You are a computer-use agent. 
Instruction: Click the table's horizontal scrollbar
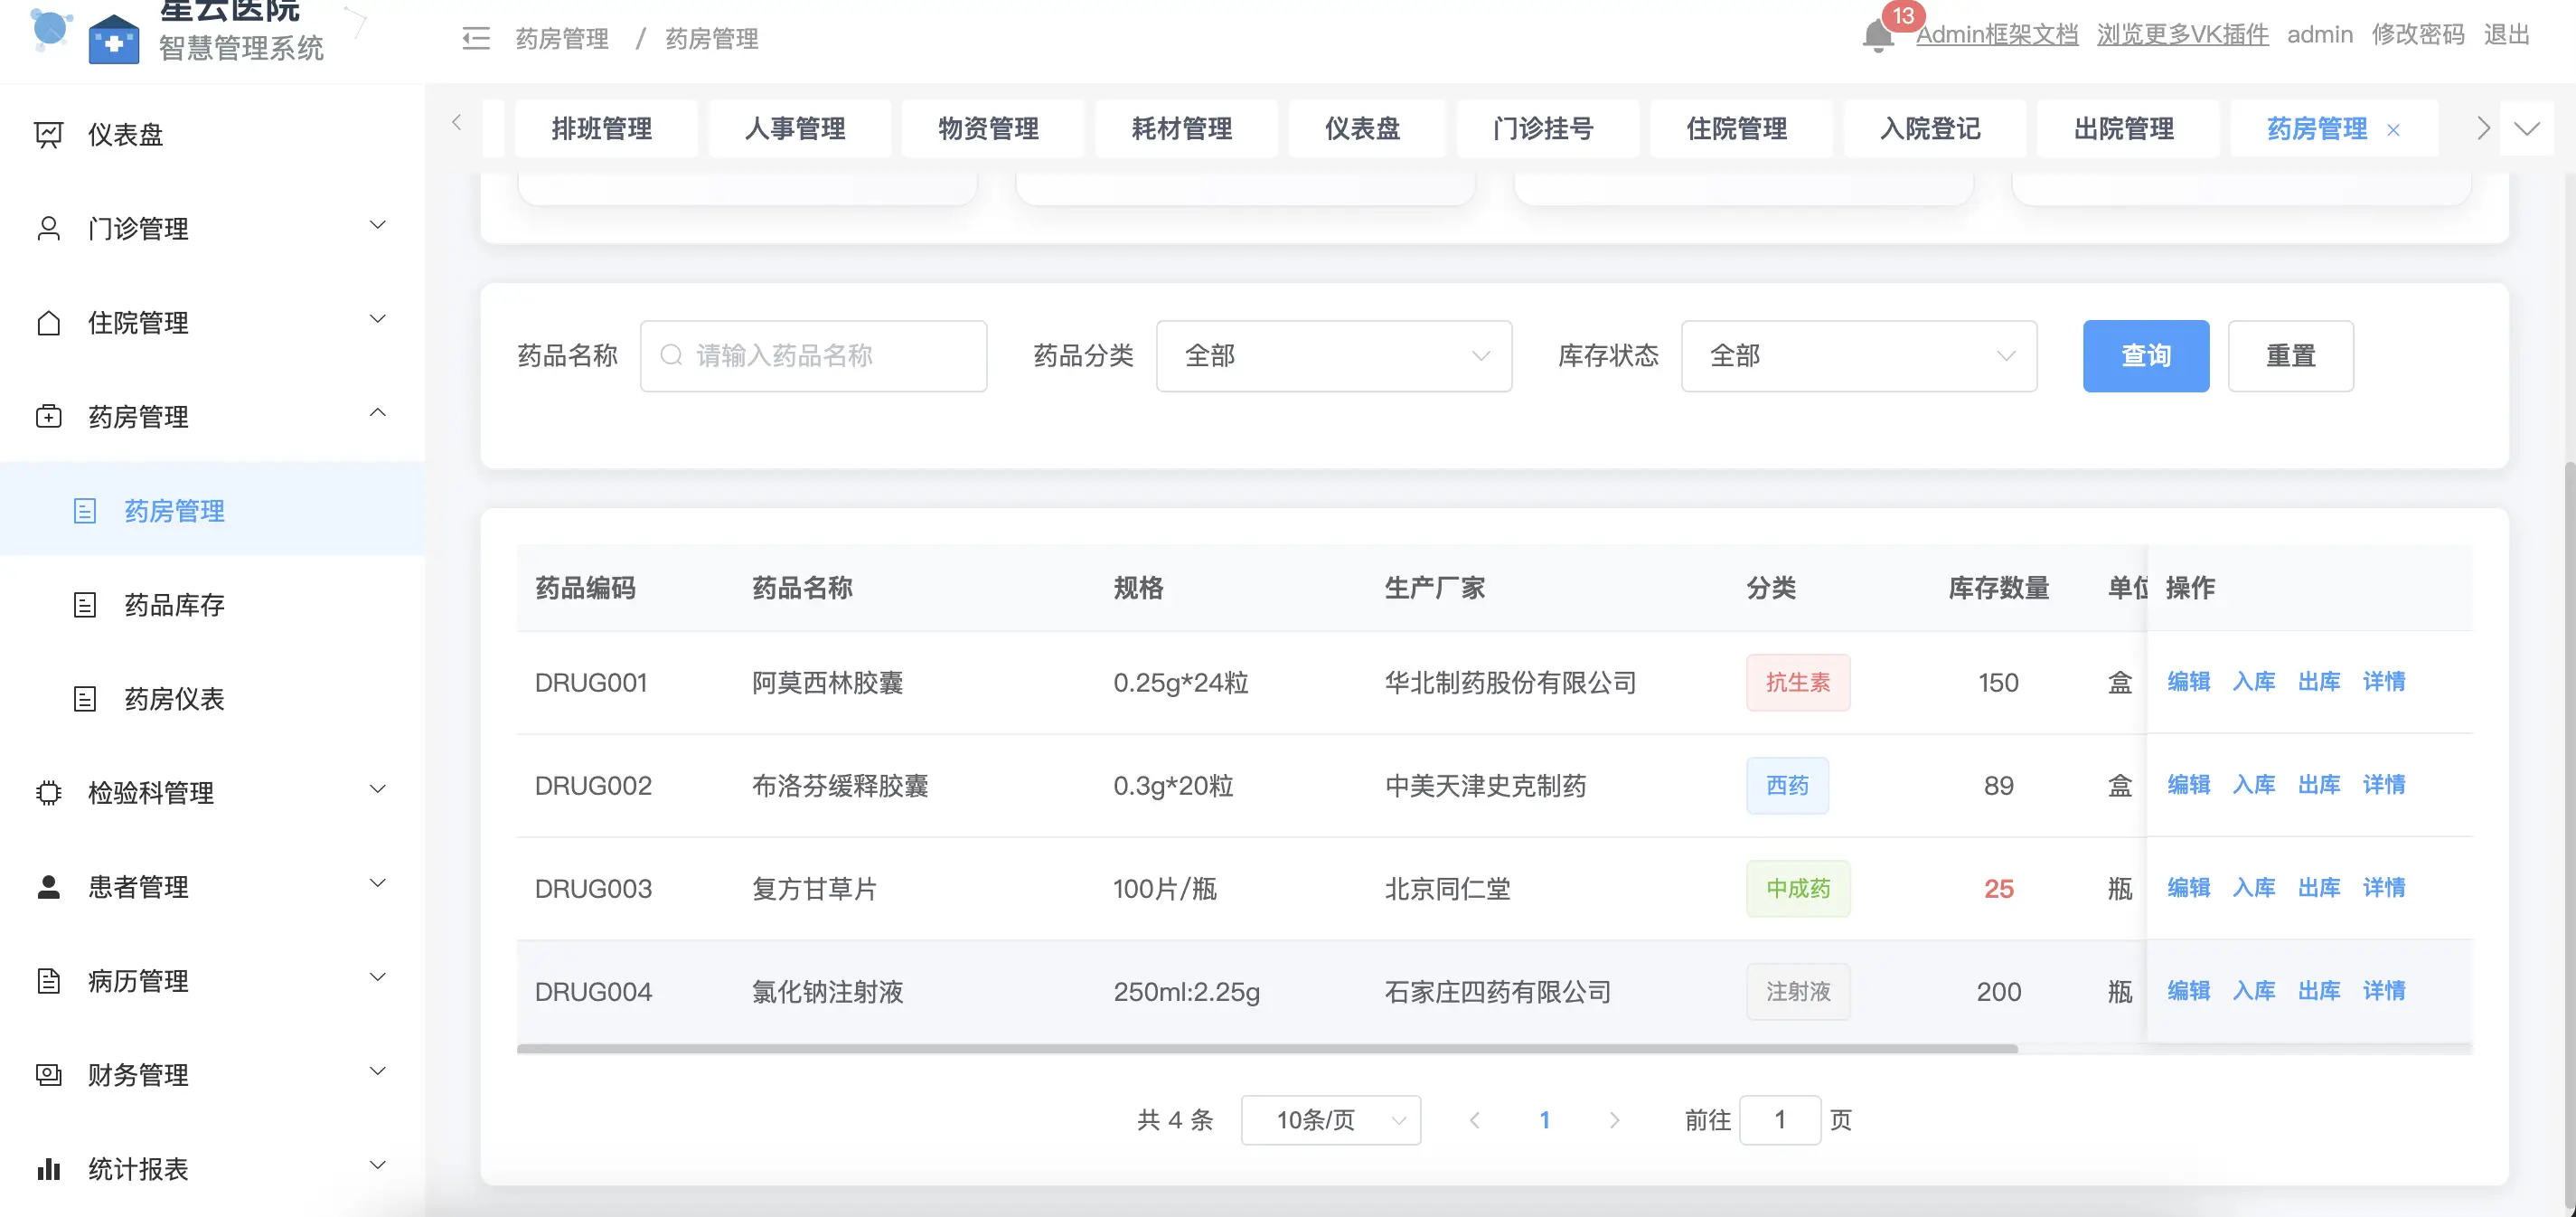coord(1266,1049)
